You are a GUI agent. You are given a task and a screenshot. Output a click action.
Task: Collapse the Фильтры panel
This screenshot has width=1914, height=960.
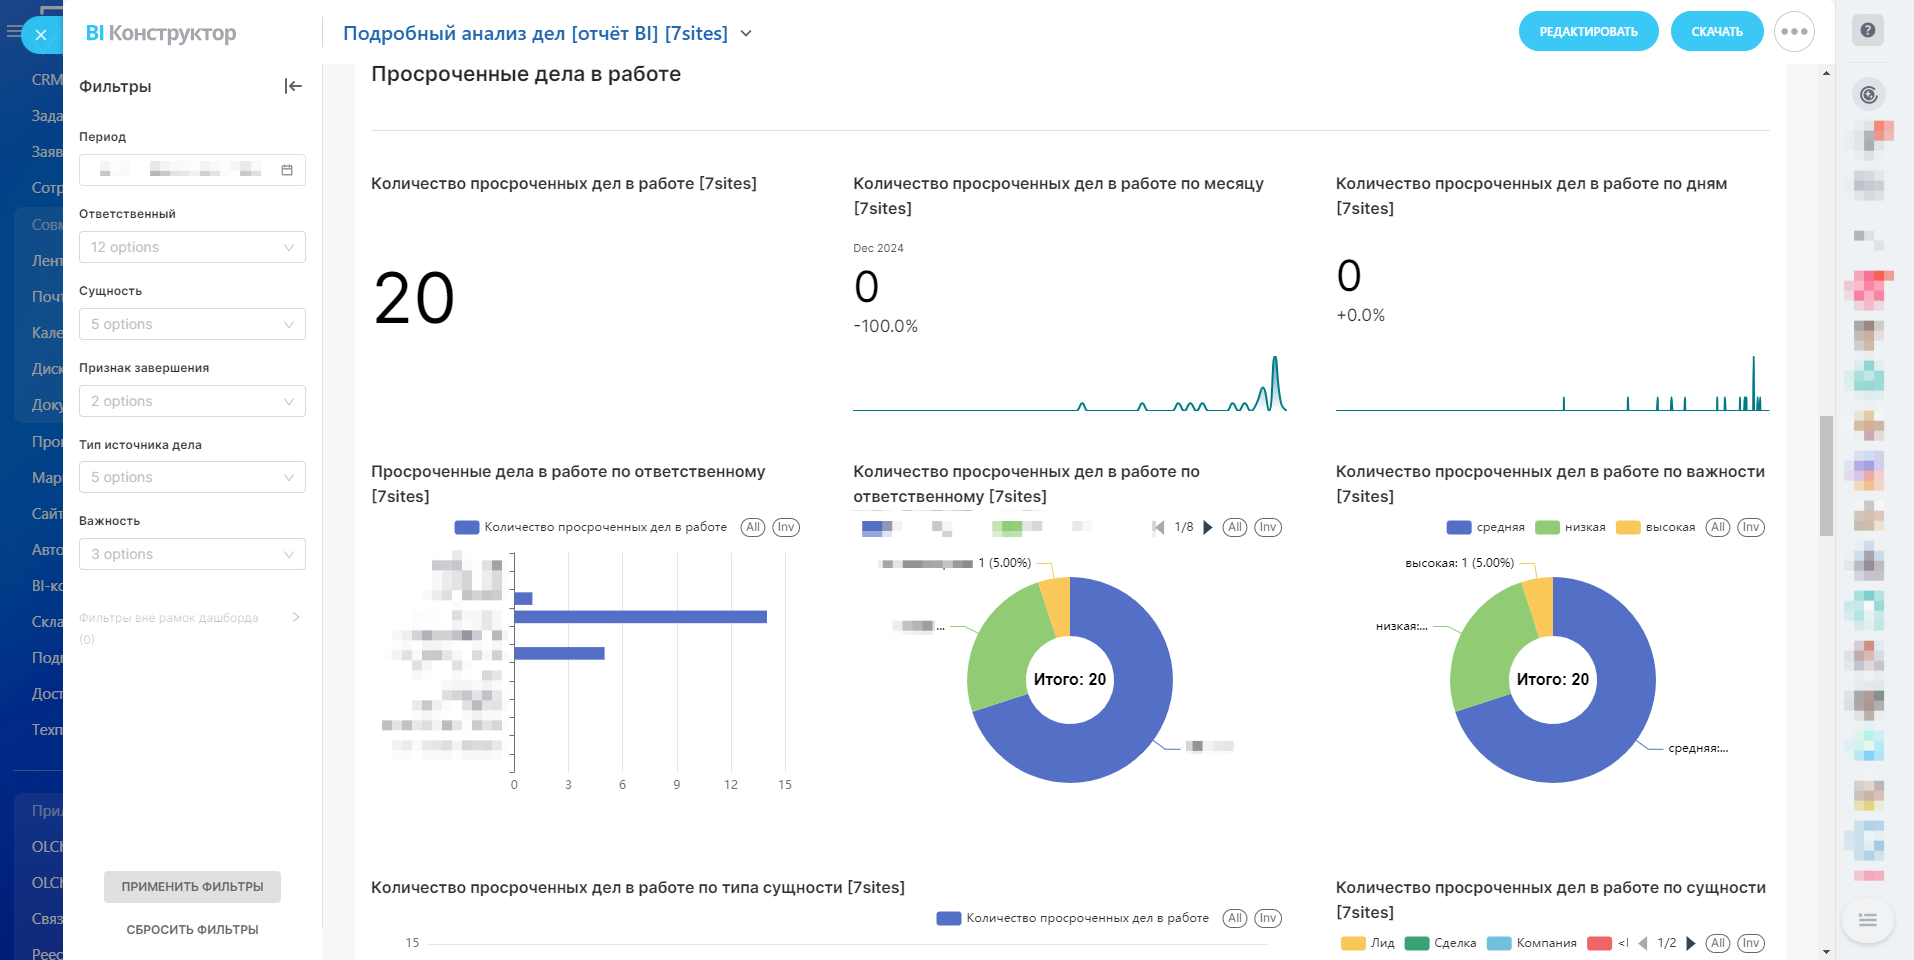(293, 86)
